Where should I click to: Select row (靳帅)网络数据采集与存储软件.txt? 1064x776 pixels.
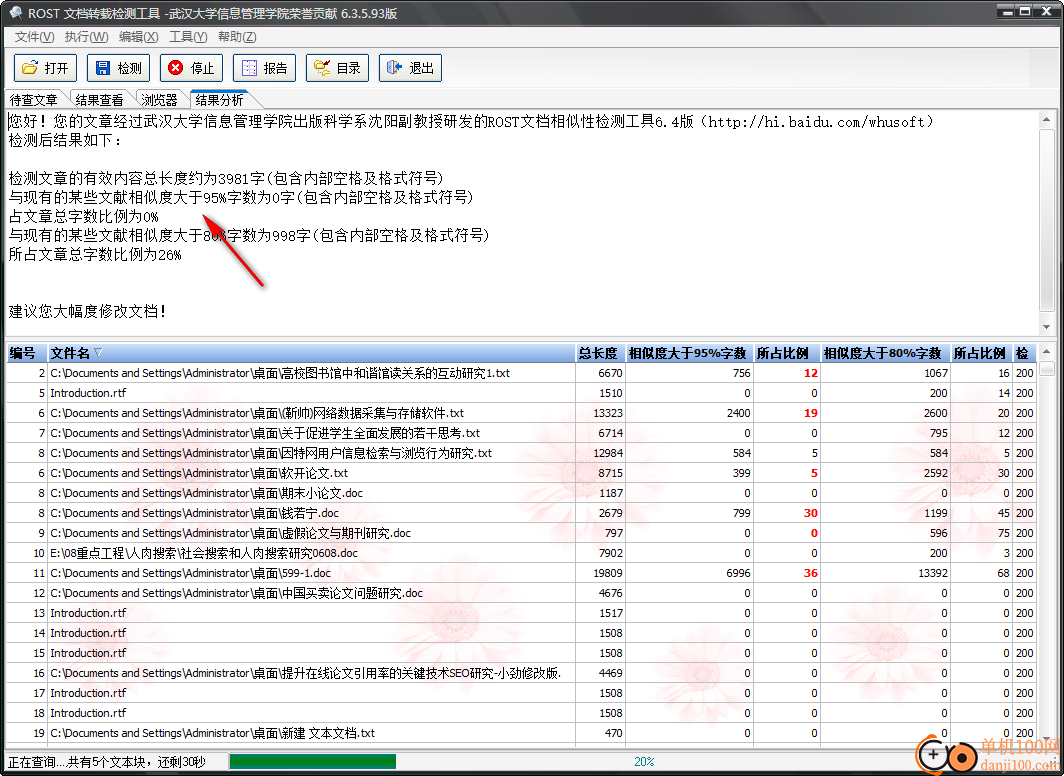click(x=520, y=413)
